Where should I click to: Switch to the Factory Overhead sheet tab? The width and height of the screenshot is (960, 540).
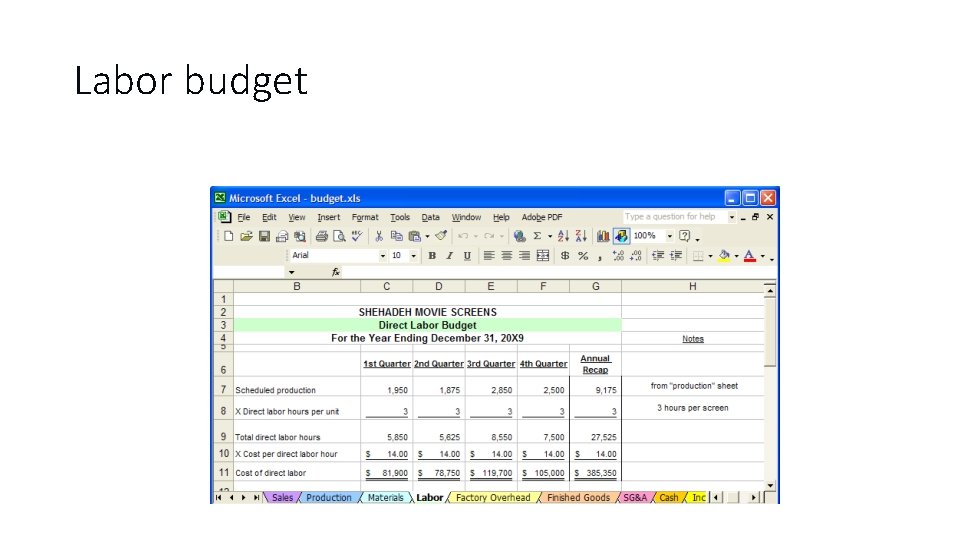[x=493, y=498]
